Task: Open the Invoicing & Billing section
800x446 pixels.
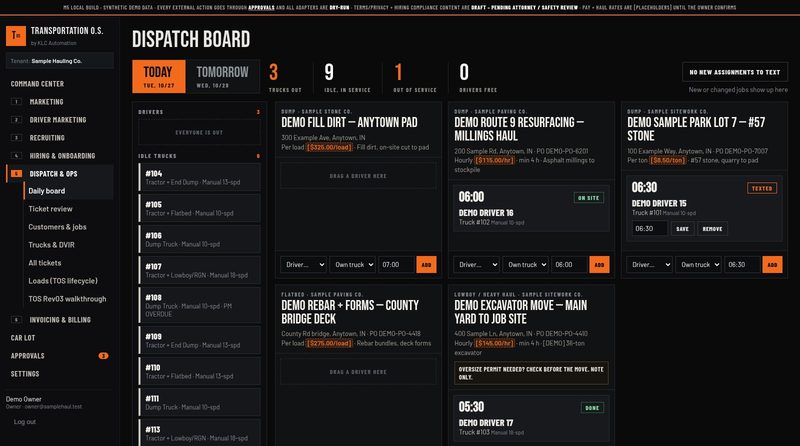Action: click(x=59, y=319)
